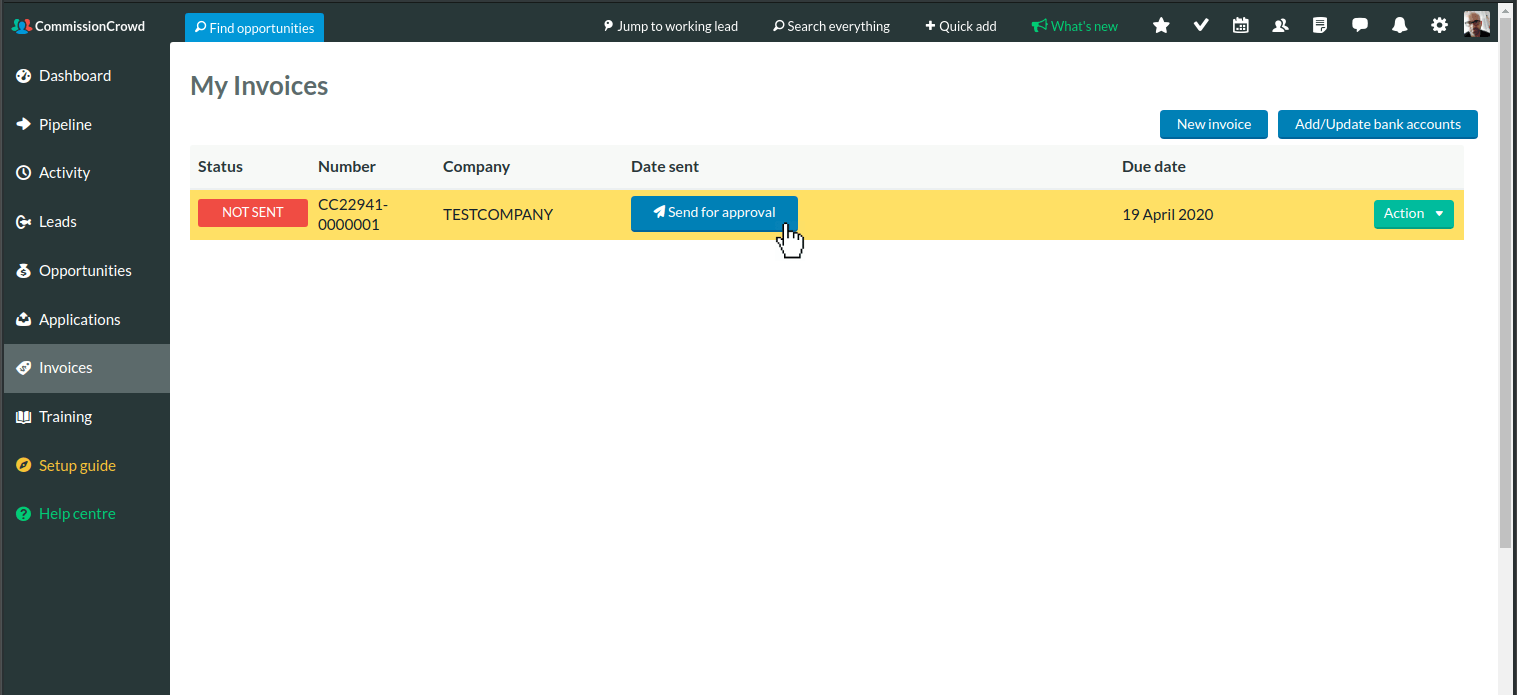
Task: Click the star favorites icon
Action: [1161, 26]
